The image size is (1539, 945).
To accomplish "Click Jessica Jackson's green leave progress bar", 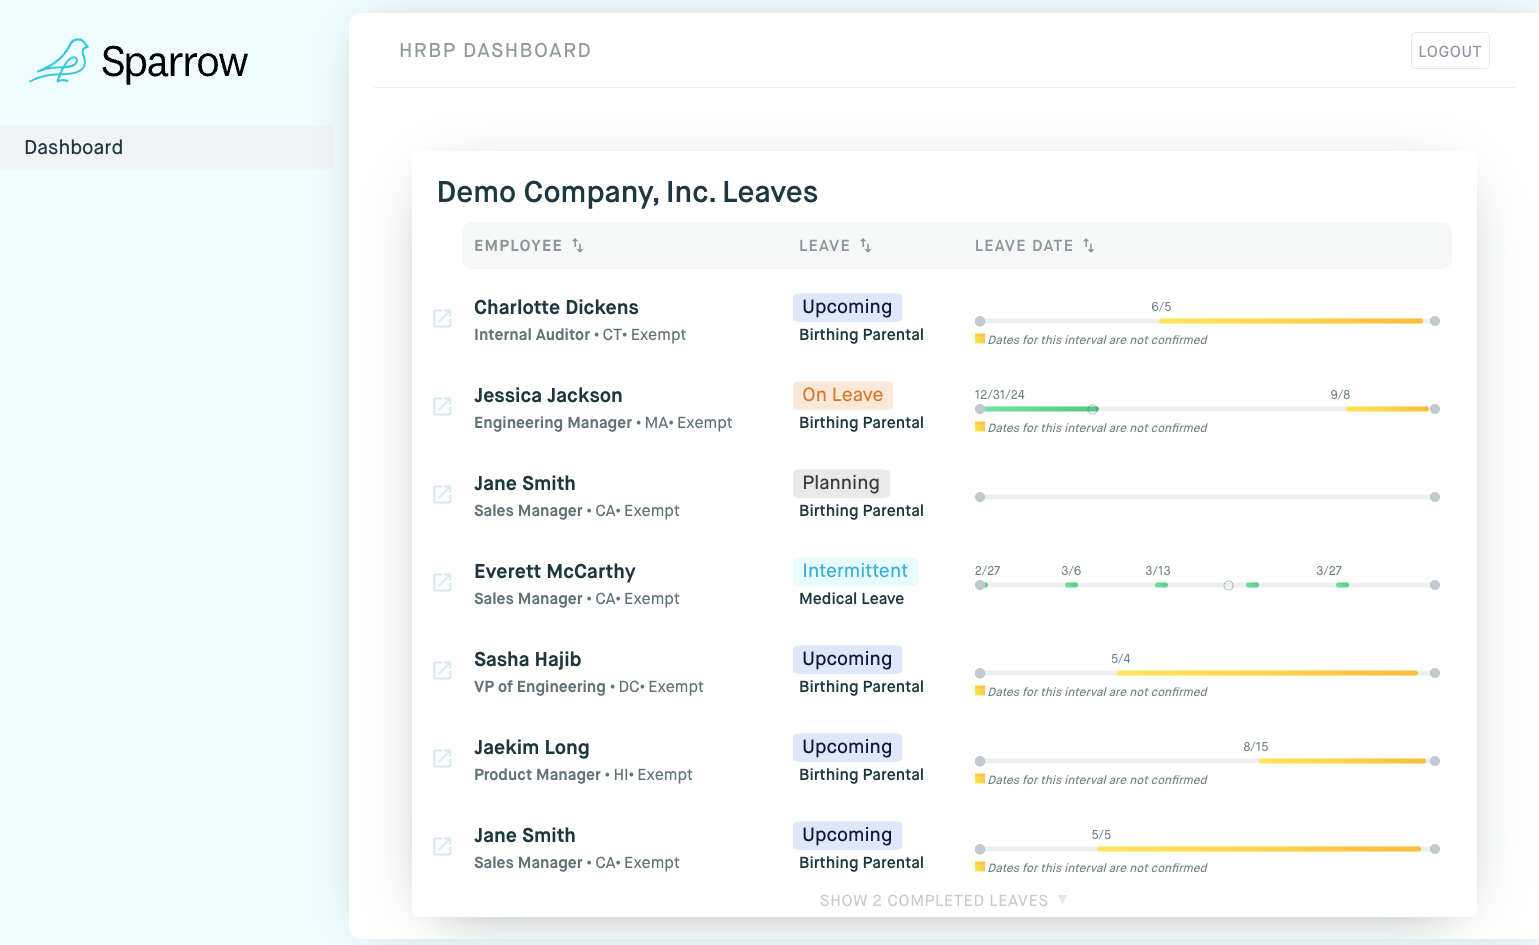I will click(1035, 409).
